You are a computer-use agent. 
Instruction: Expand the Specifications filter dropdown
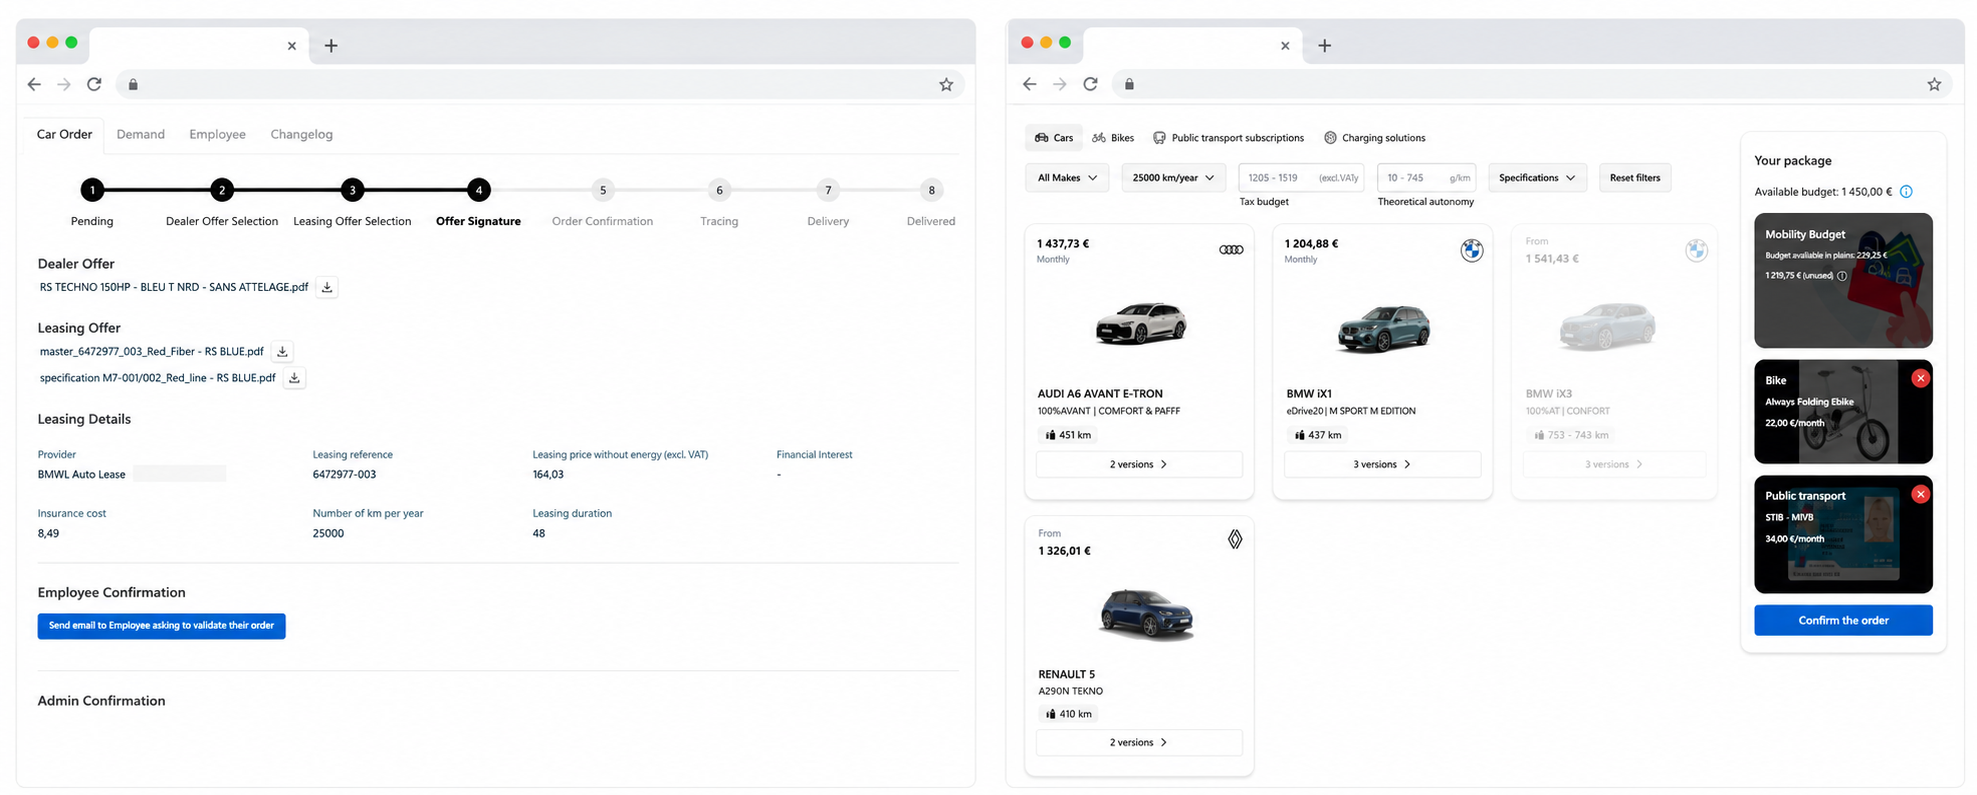(1537, 178)
